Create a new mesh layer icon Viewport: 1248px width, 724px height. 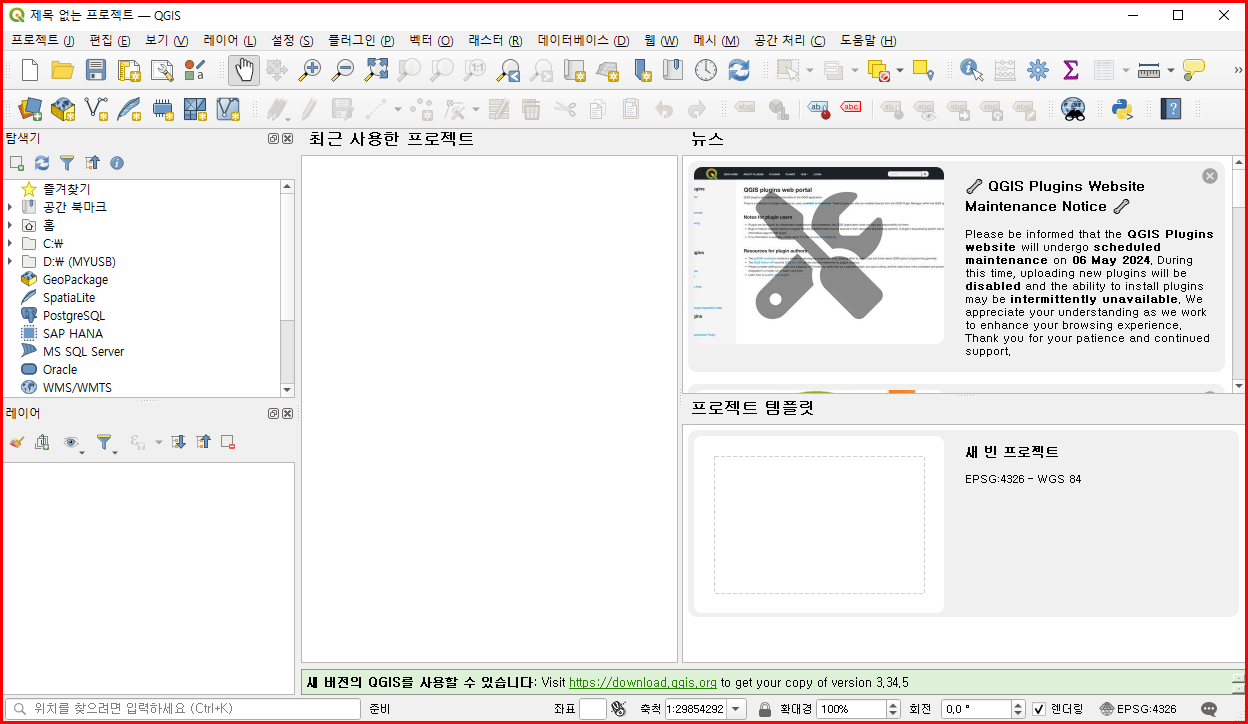(x=195, y=108)
